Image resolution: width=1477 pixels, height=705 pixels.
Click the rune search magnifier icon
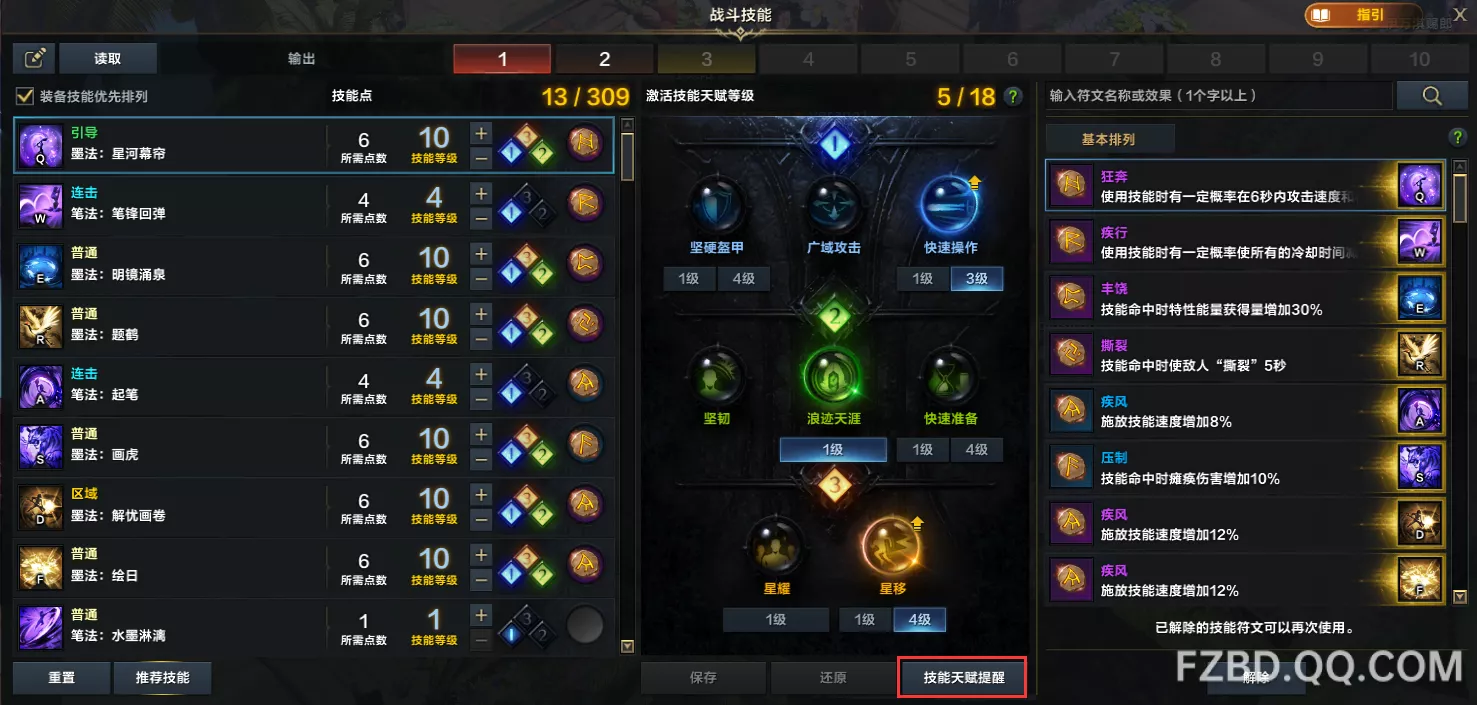tap(1432, 96)
